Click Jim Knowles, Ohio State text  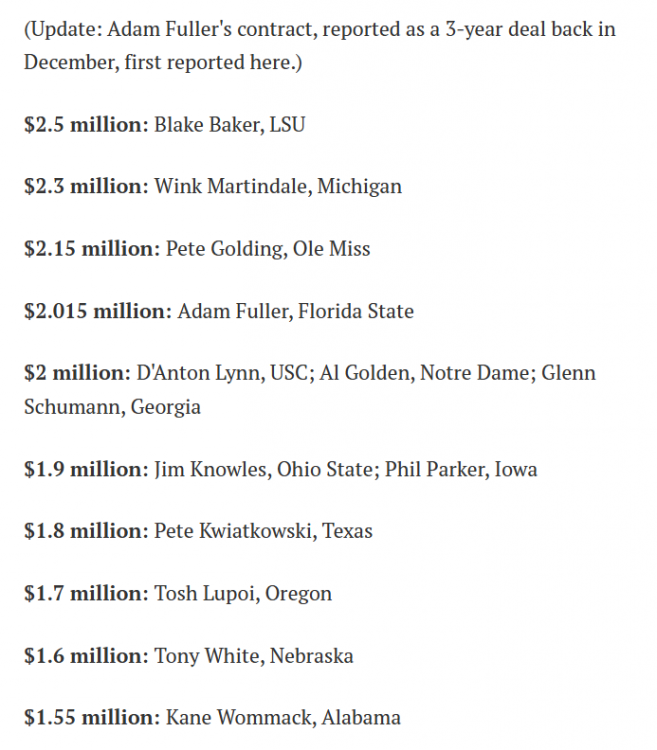pyautogui.click(x=265, y=469)
